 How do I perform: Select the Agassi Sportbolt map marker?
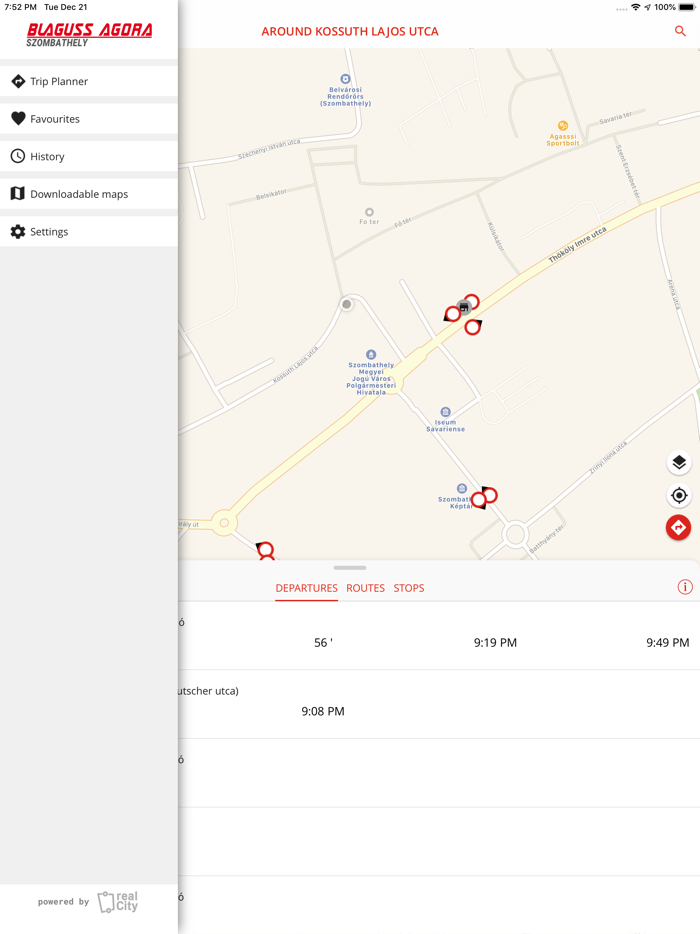(562, 126)
